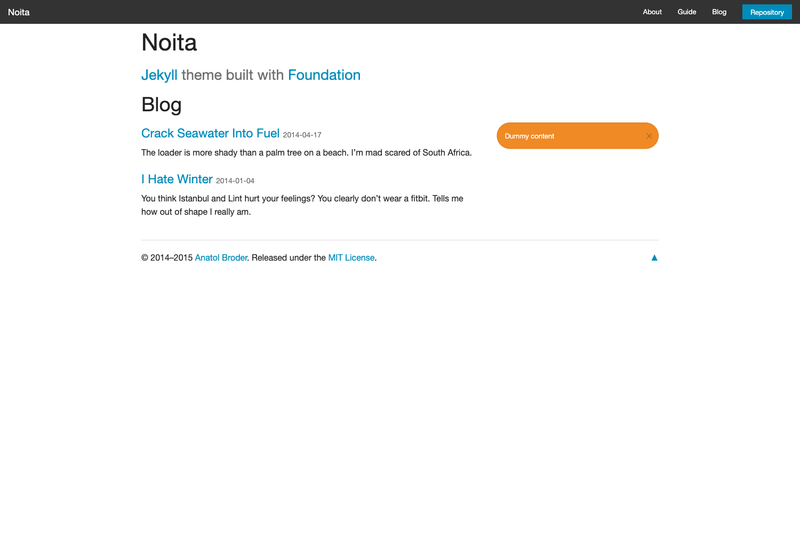The width and height of the screenshot is (800, 533).
Task: Open the Guide menu item
Action: click(x=687, y=12)
